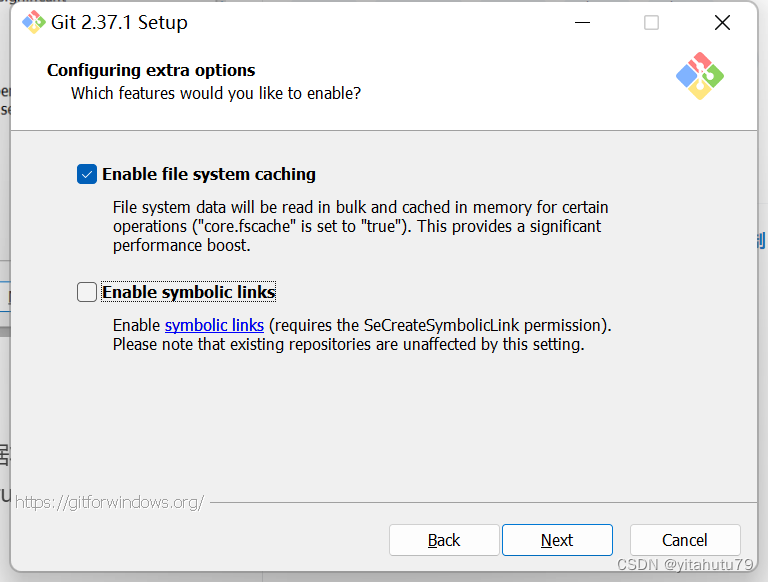This screenshot has height=582, width=768.
Task: Click the "Which features would you like to enable?" subtitle
Action: coord(216,93)
